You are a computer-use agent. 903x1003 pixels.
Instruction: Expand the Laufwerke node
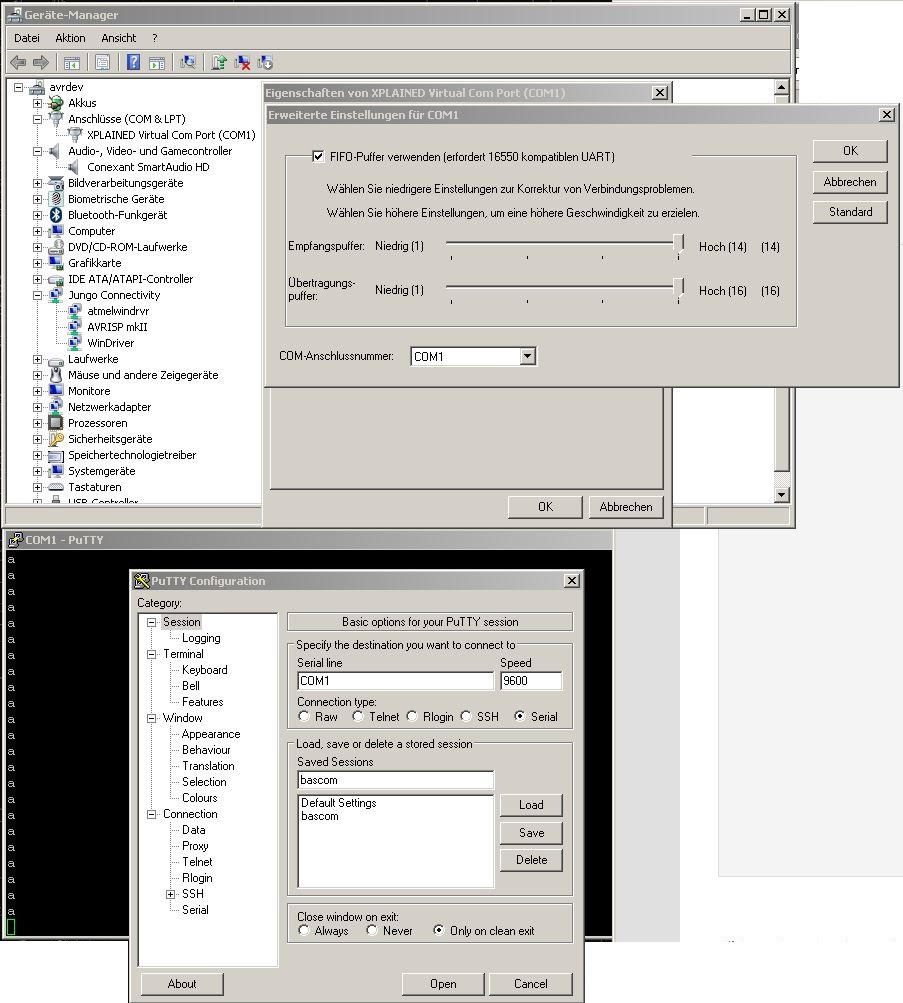point(38,359)
